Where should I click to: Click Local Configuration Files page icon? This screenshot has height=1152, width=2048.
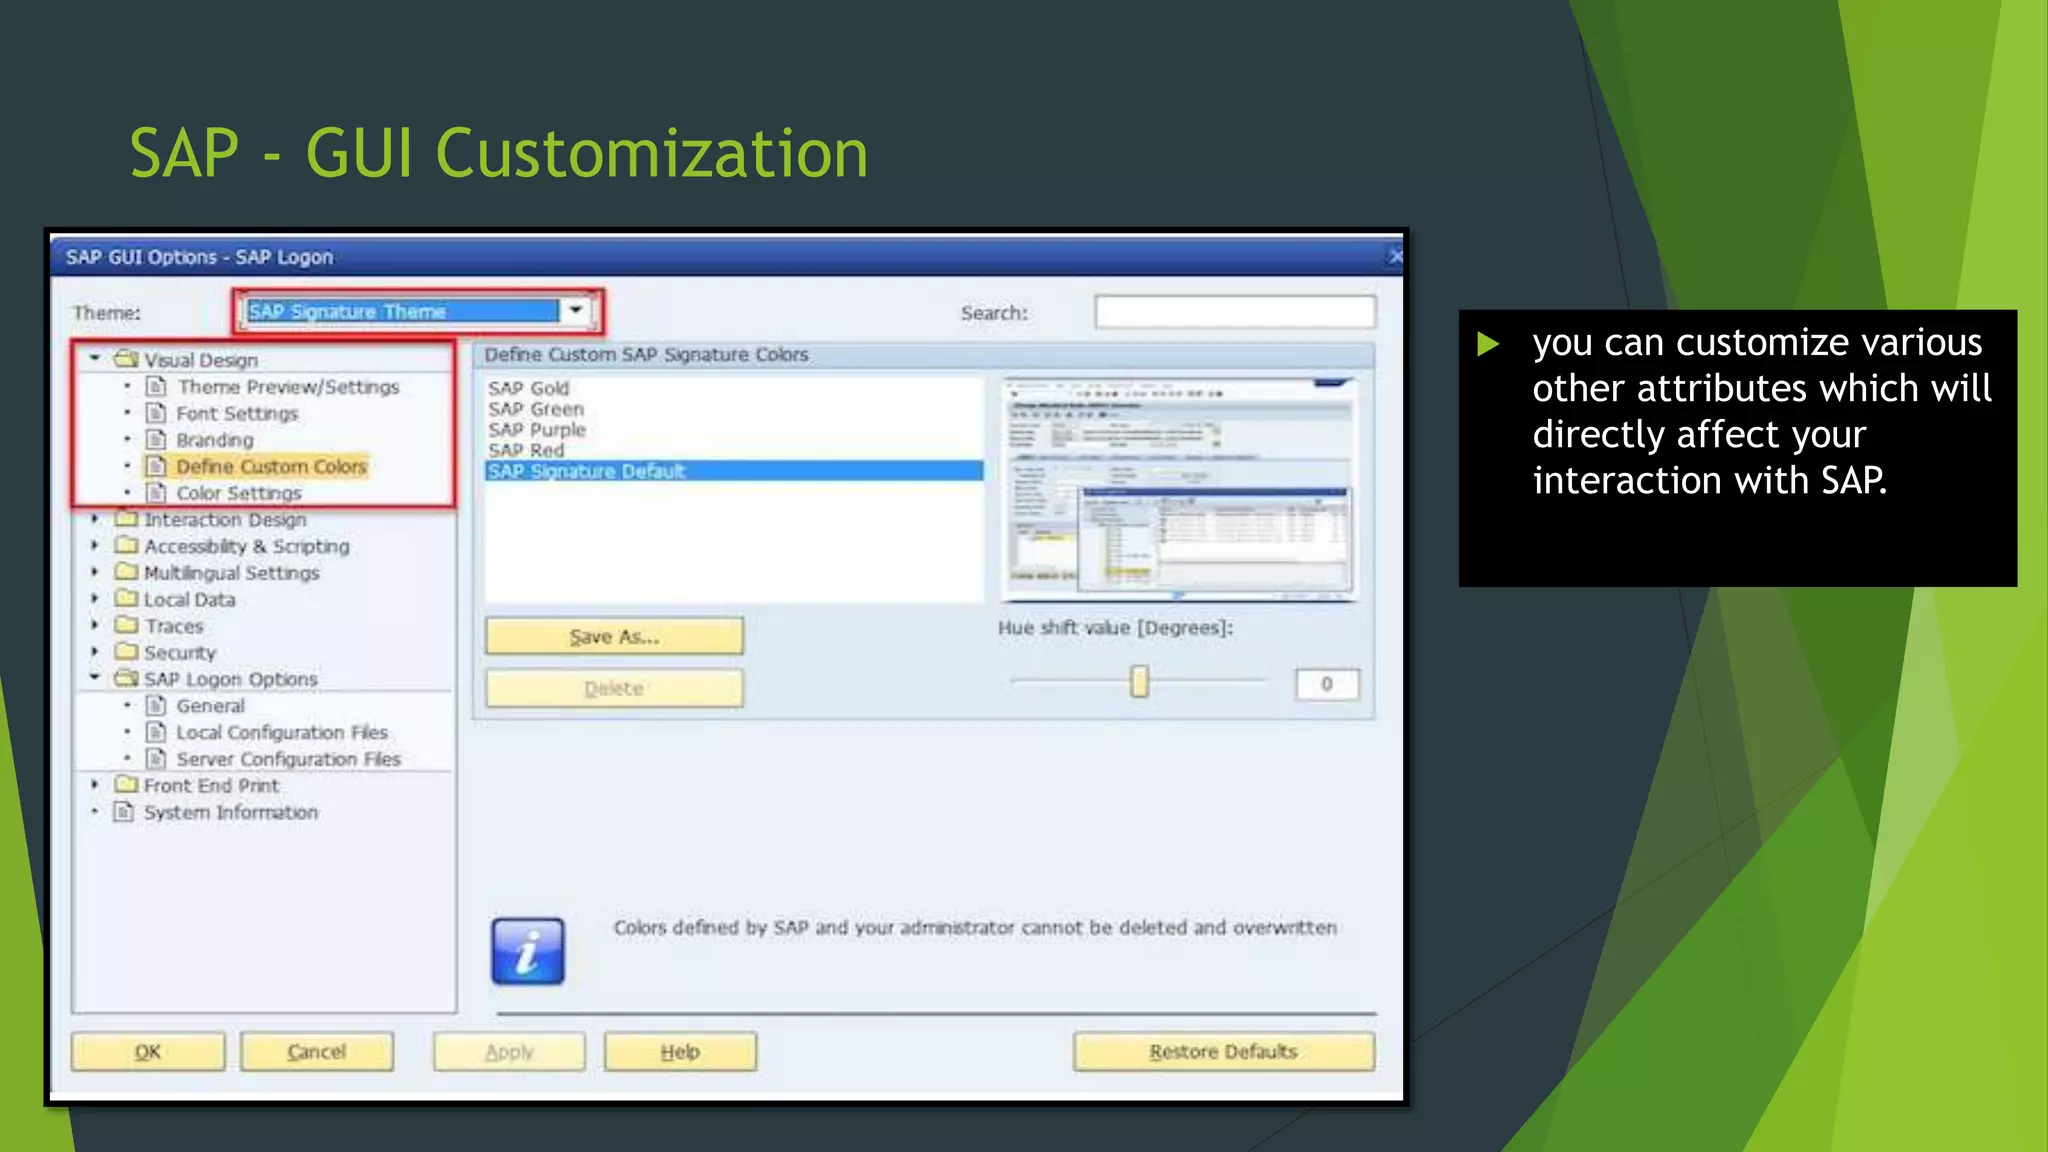point(156,732)
